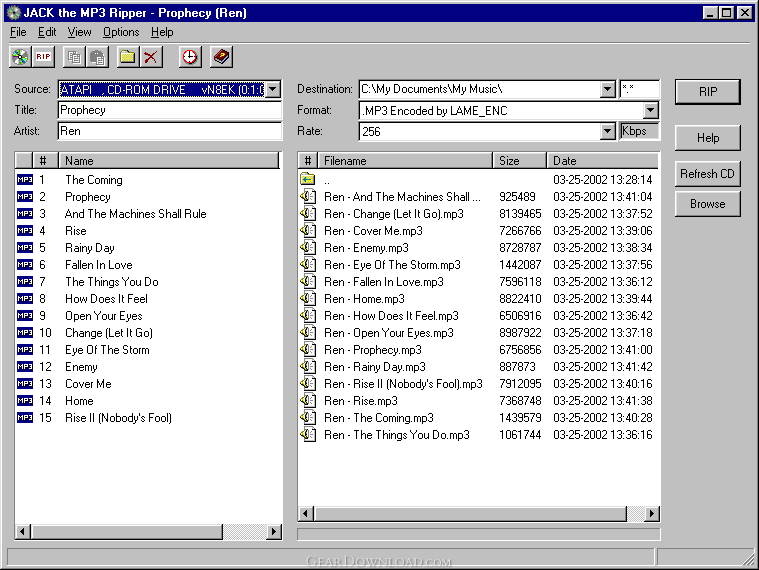Viewport: 759px width, 570px height.
Task: Click right arrow of track list scrollbar
Action: pyautogui.click(x=274, y=532)
